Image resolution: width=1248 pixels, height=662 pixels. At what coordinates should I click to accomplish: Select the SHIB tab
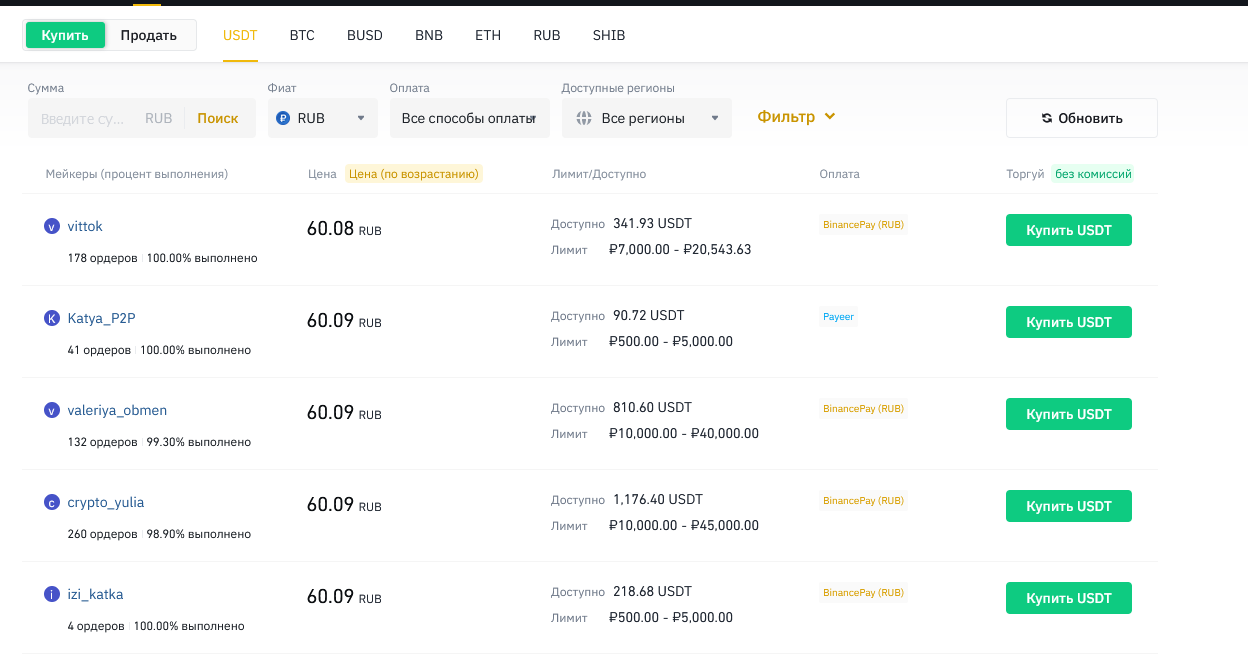tap(609, 35)
